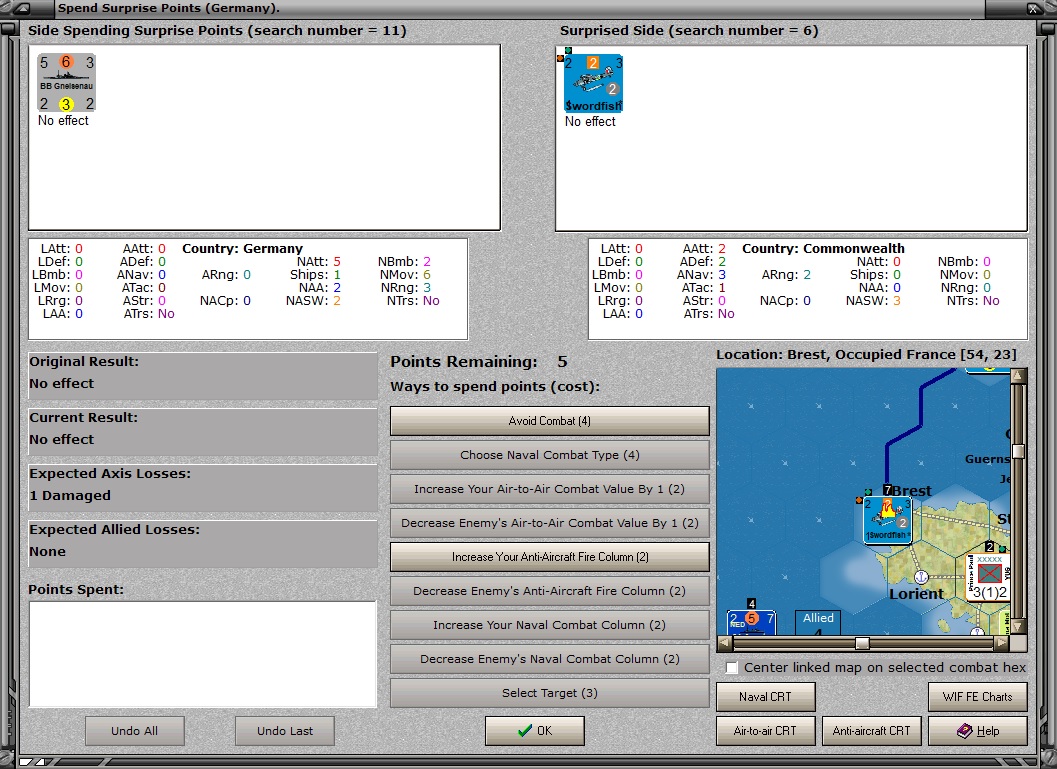This screenshot has height=769, width=1057.
Task: Click the Avoid Combat (4) button
Action: click(549, 421)
